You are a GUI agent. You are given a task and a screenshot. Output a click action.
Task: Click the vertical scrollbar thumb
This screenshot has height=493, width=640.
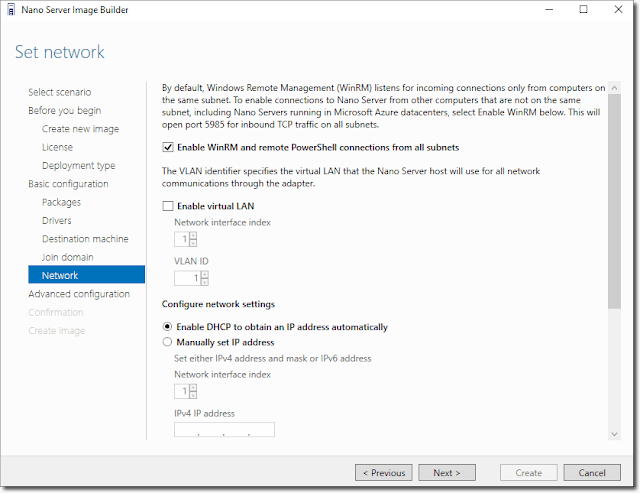pyautogui.click(x=614, y=201)
